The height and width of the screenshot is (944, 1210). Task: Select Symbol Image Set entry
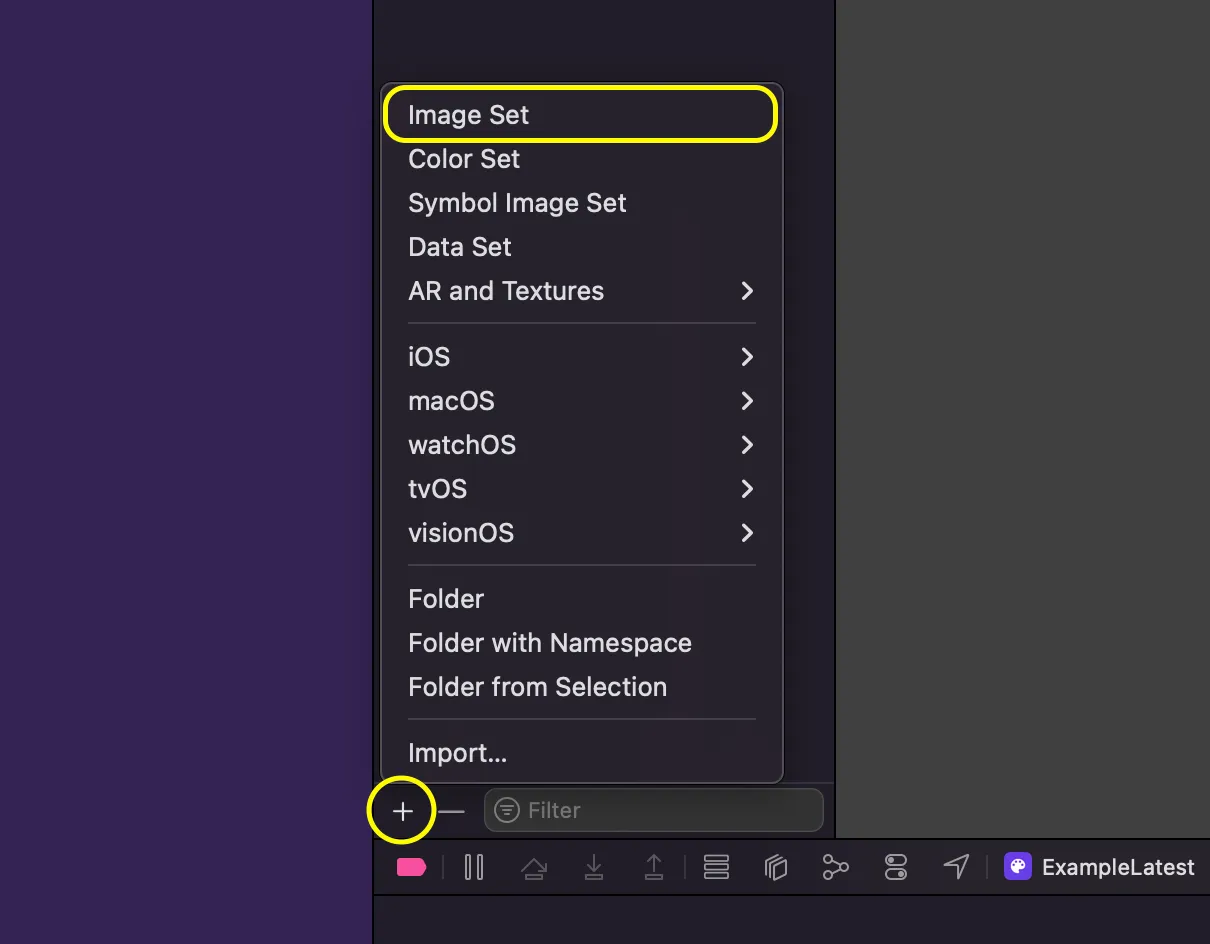[x=580, y=203]
